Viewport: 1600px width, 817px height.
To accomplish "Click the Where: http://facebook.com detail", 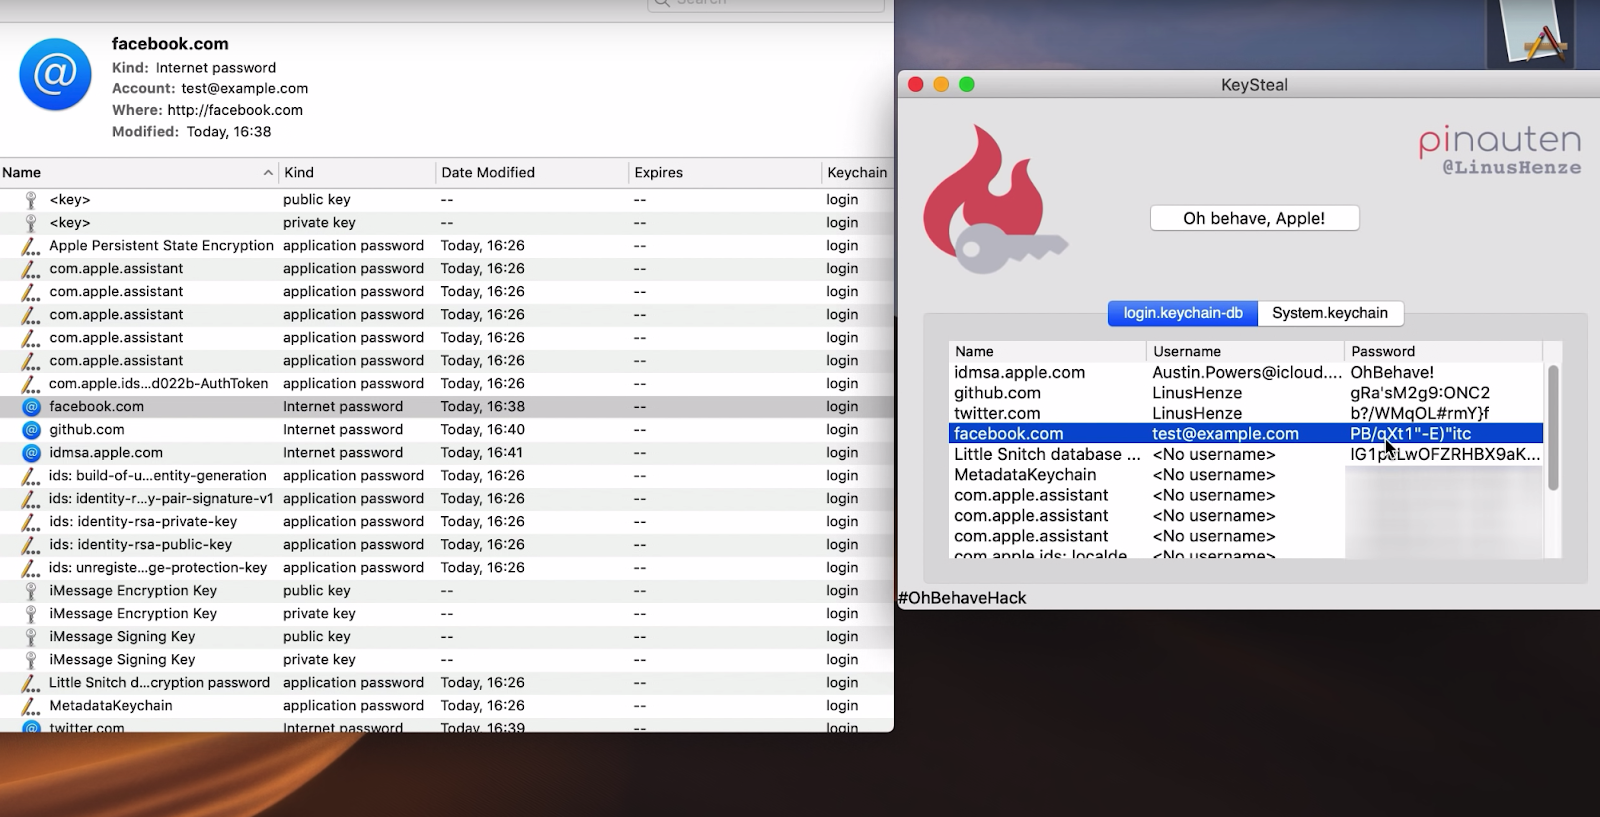I will click(207, 110).
